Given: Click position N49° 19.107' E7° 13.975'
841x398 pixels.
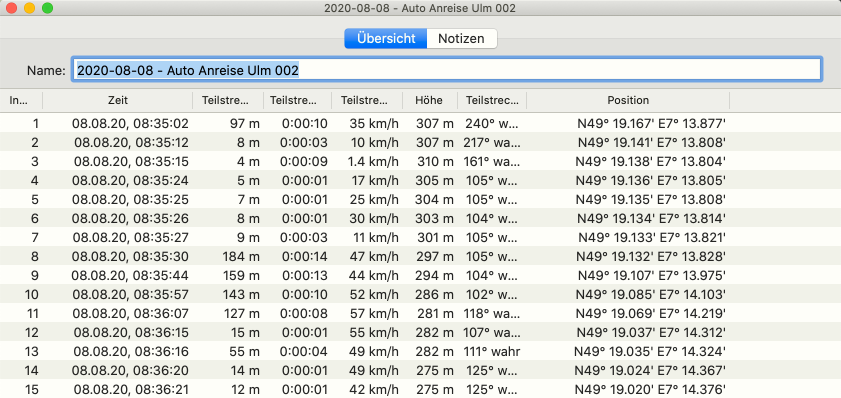Looking at the screenshot, I should pyautogui.click(x=651, y=276).
